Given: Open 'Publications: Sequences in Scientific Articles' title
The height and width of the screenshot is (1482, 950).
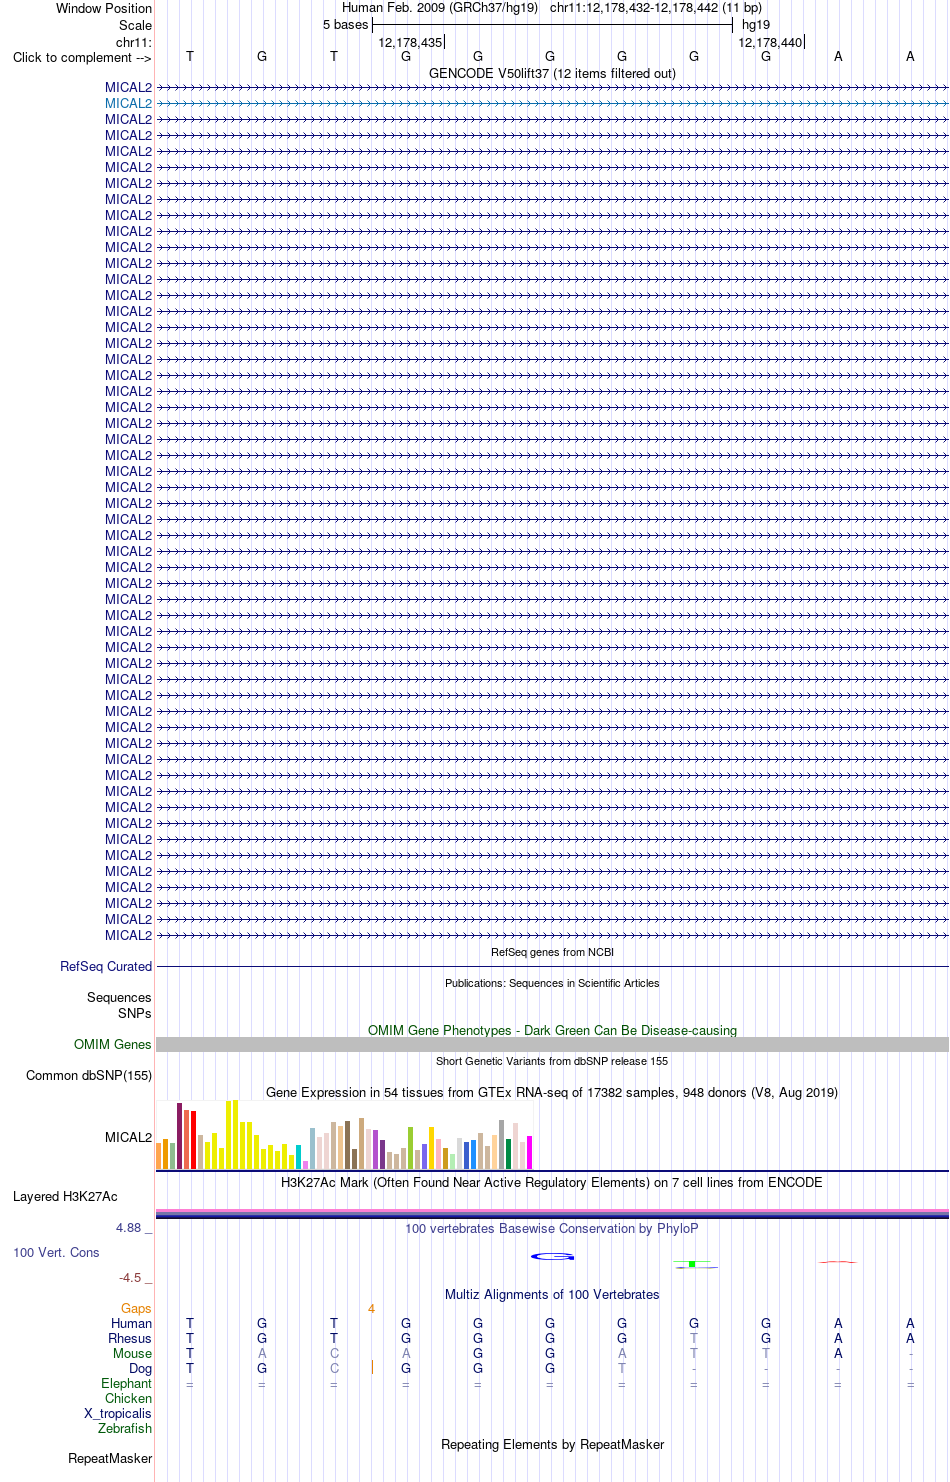Looking at the screenshot, I should pos(552,983).
